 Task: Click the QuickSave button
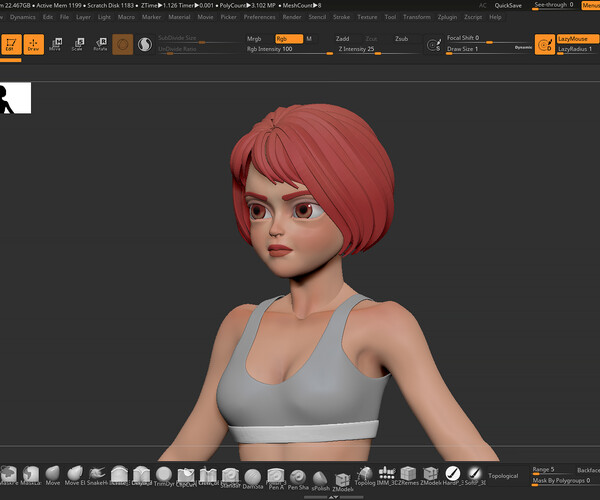(508, 5)
